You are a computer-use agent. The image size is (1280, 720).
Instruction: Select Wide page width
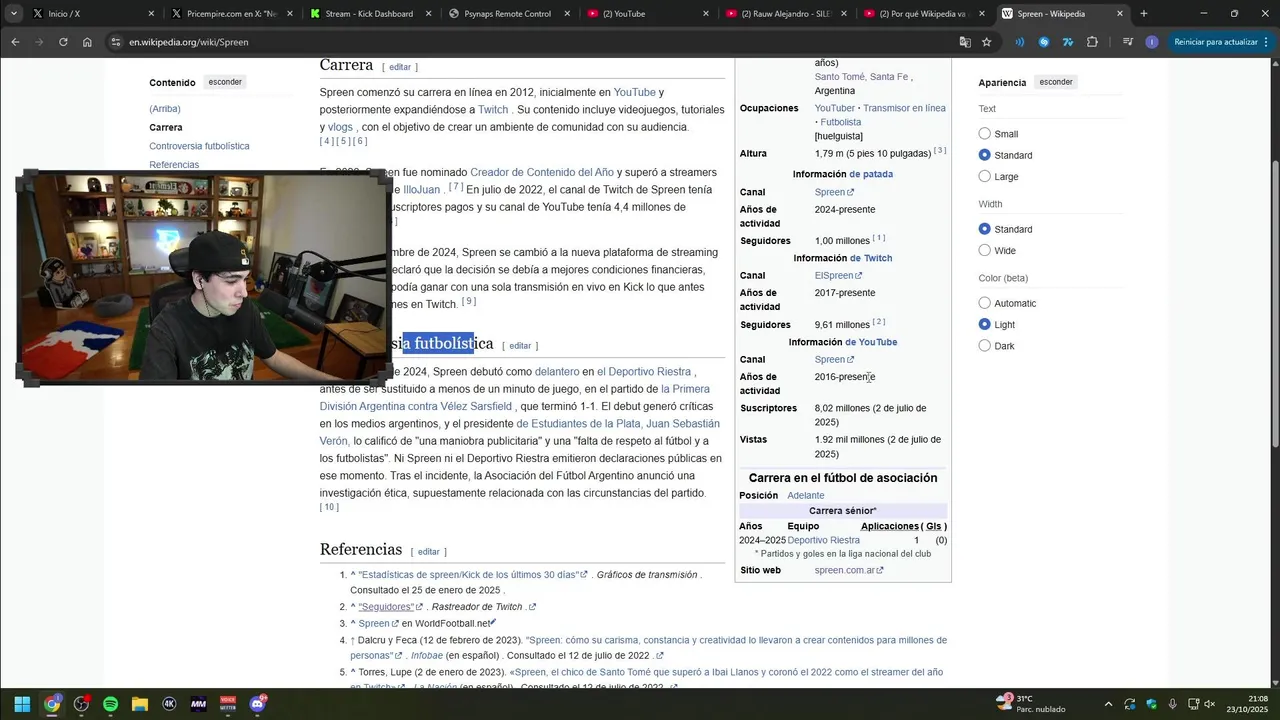[x=985, y=250]
